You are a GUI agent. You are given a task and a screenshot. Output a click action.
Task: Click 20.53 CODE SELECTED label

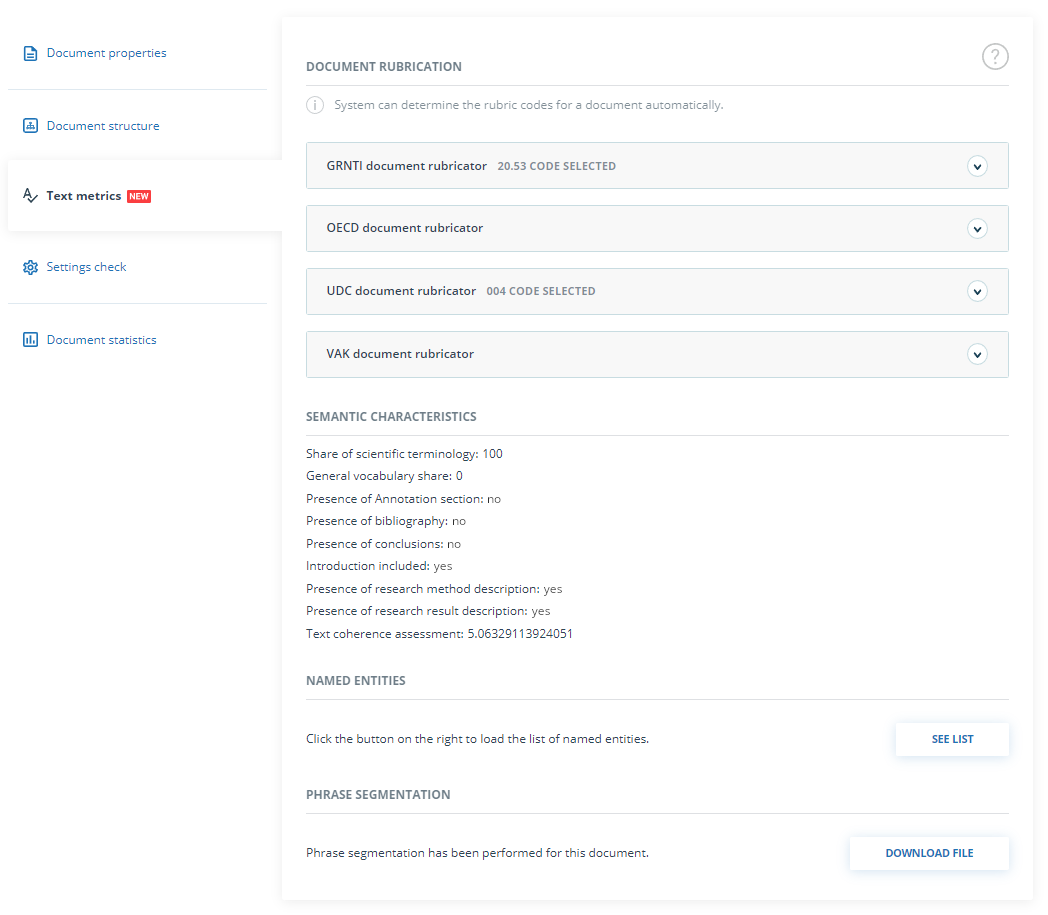[x=557, y=166]
